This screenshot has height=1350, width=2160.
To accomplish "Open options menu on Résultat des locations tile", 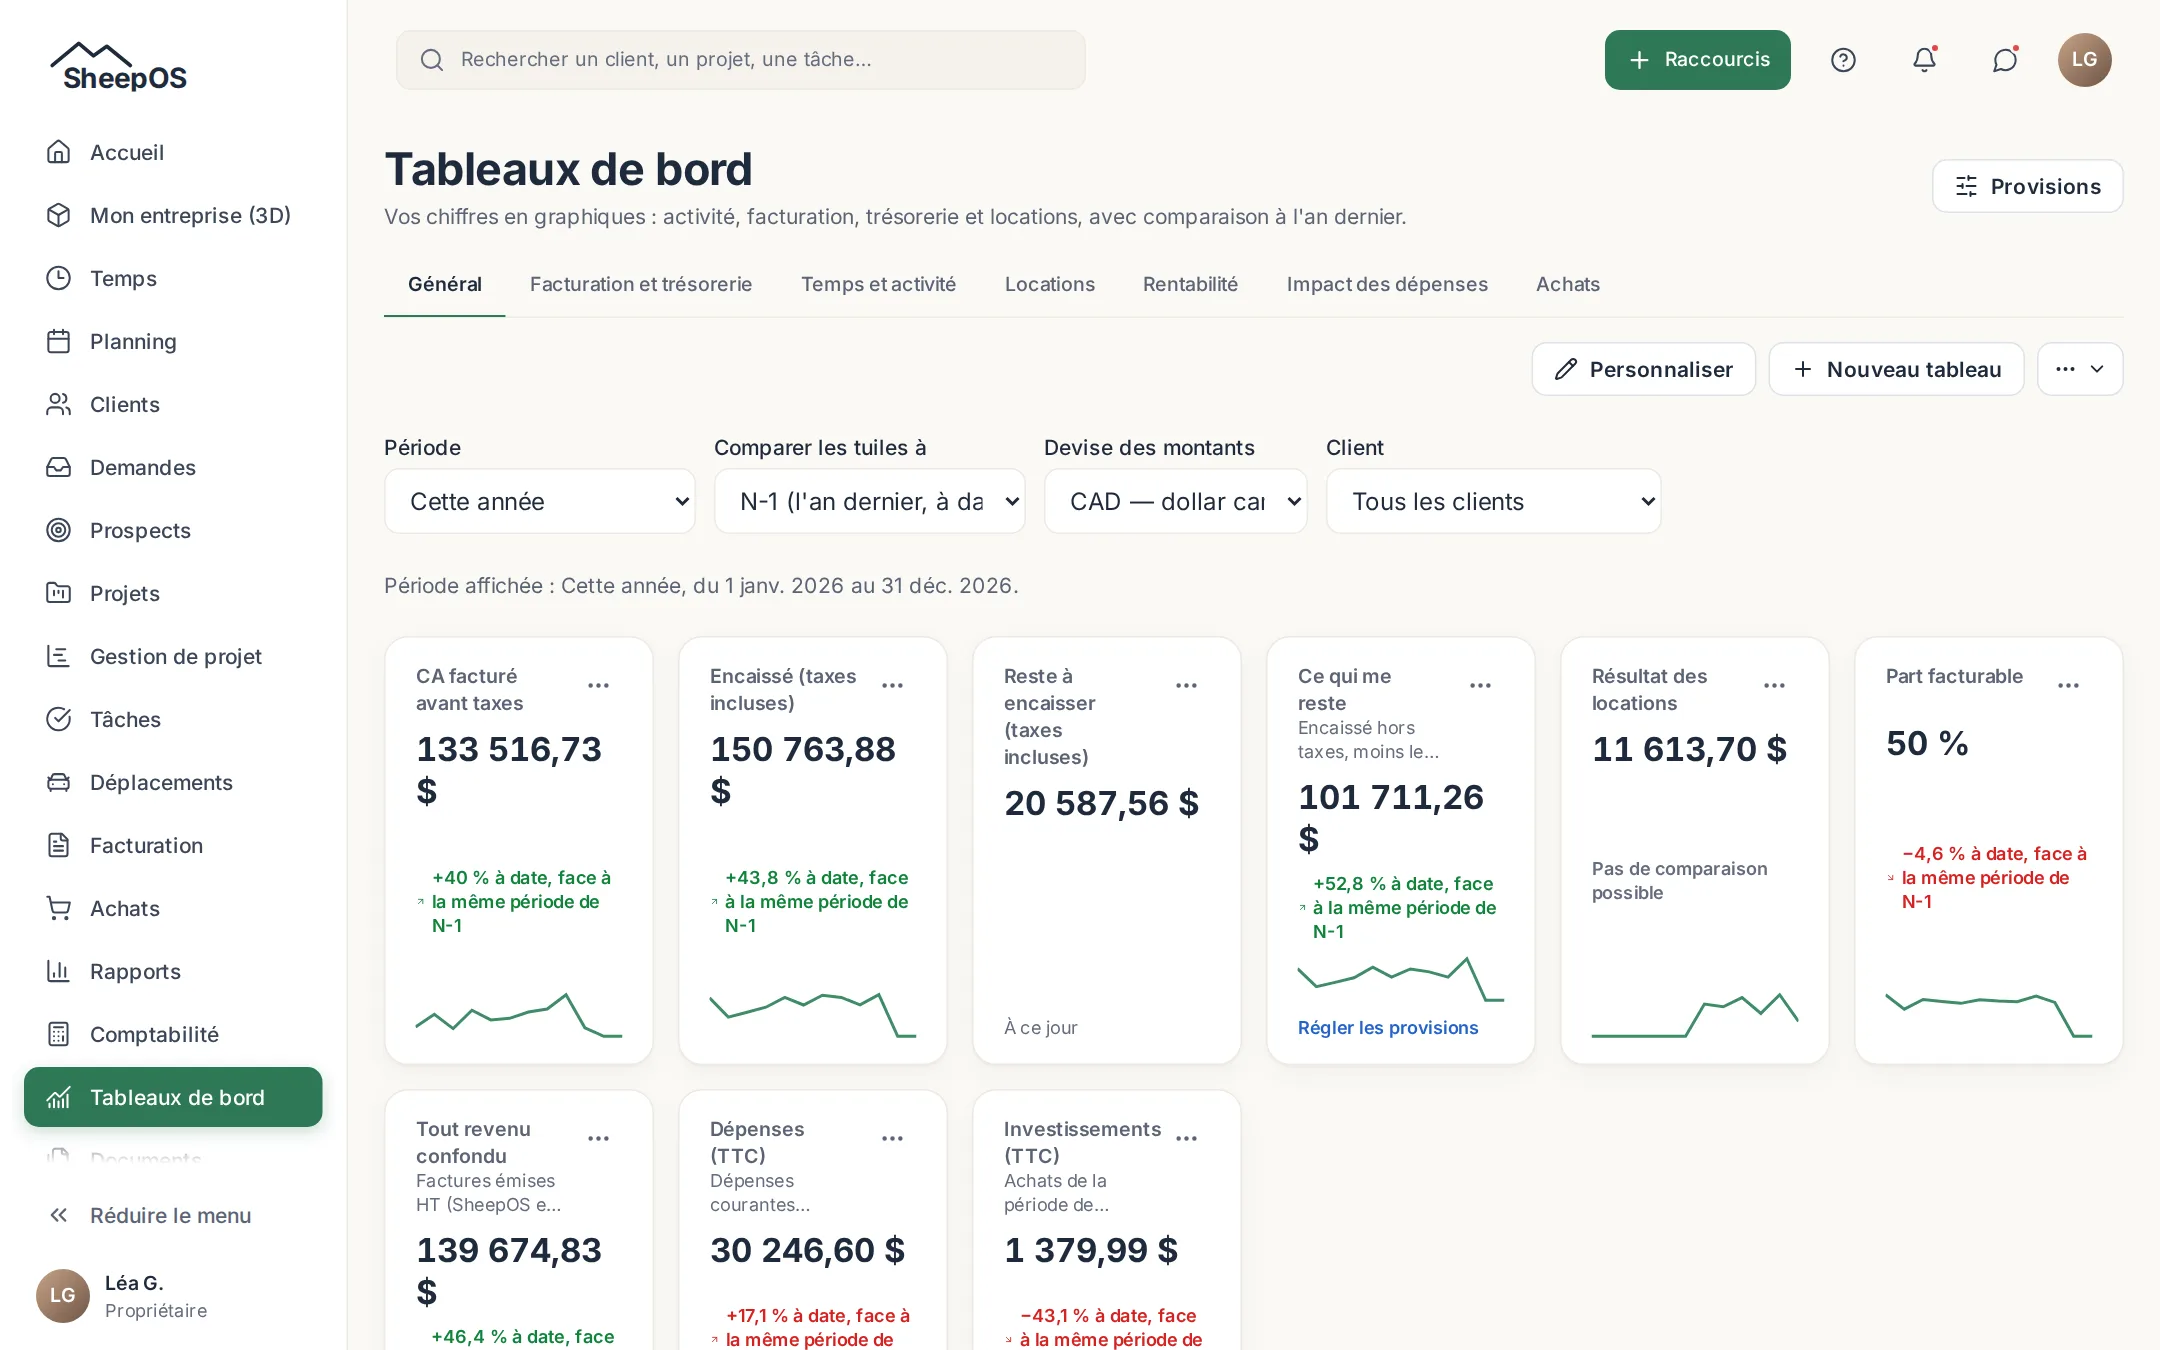I will coord(1774,685).
